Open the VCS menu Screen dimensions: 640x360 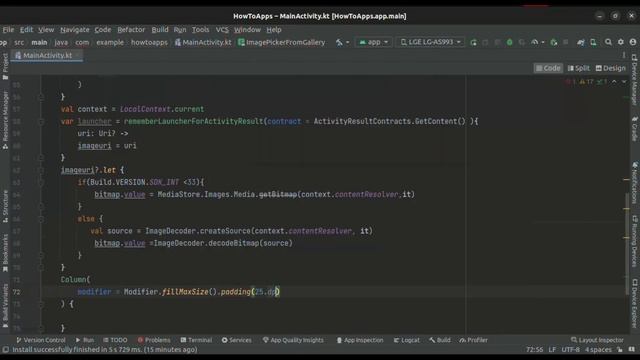point(222,29)
